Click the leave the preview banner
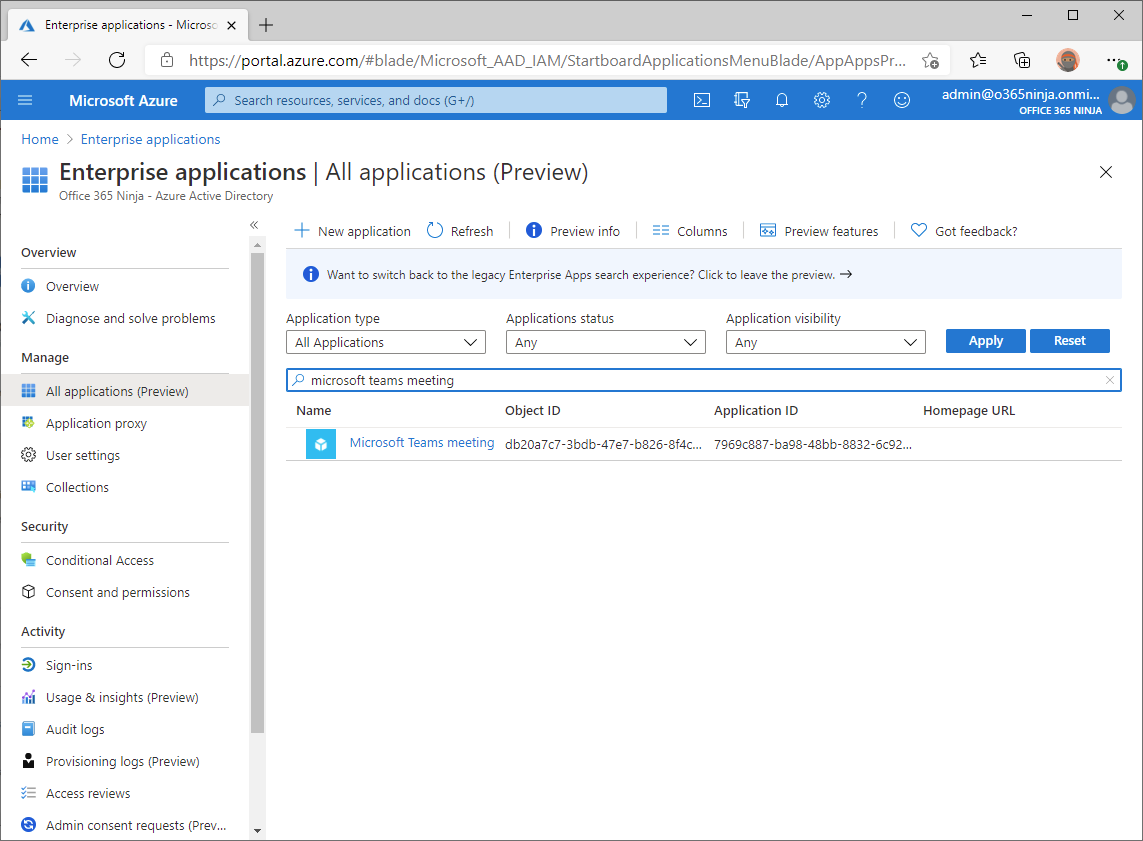 [x=703, y=275]
